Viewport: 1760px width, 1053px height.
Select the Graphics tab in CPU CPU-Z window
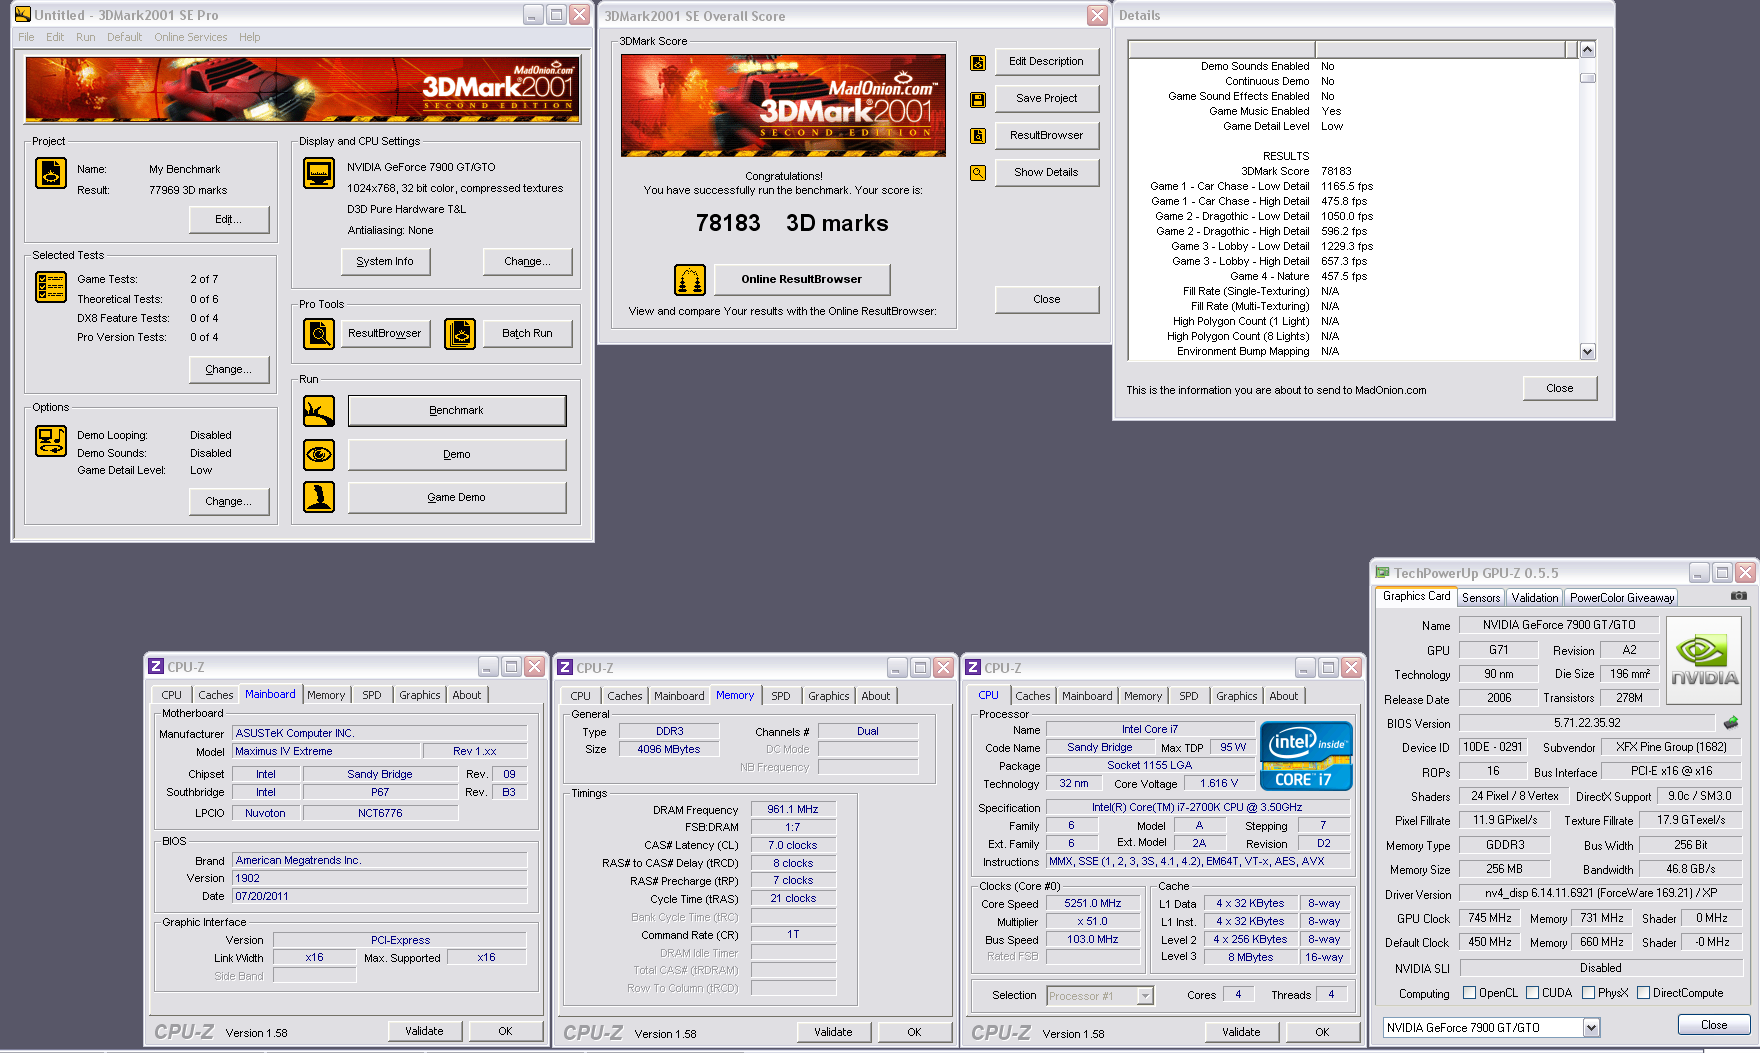coord(1237,696)
